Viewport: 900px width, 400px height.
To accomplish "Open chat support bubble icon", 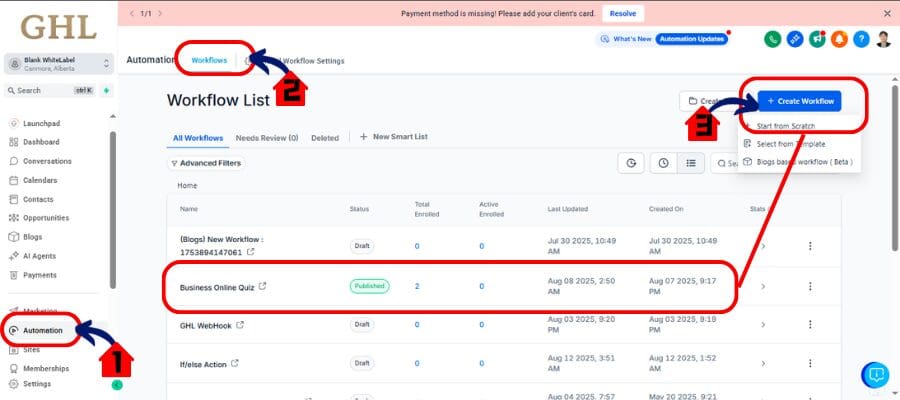I will (x=875, y=375).
